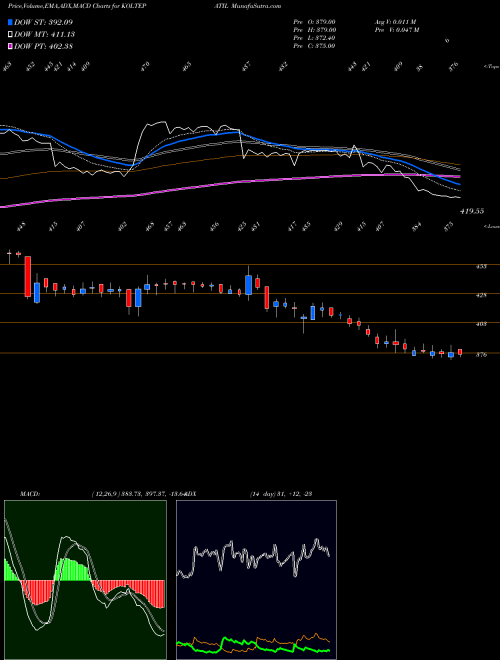Click the white DOW MT legend swatch
The image size is (500, 660).
11,34
